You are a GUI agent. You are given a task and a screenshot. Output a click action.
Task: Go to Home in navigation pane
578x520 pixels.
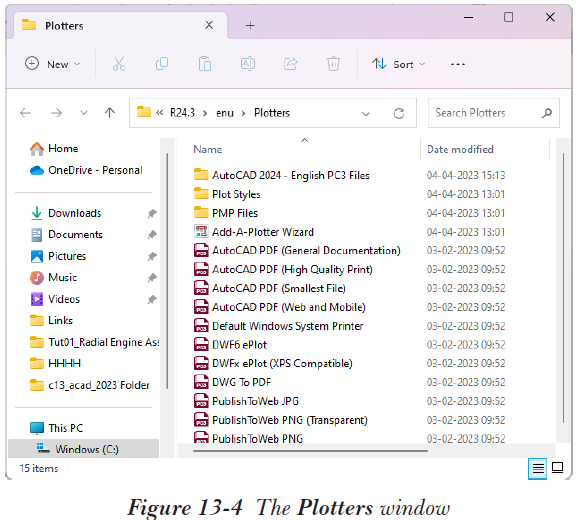click(54, 149)
